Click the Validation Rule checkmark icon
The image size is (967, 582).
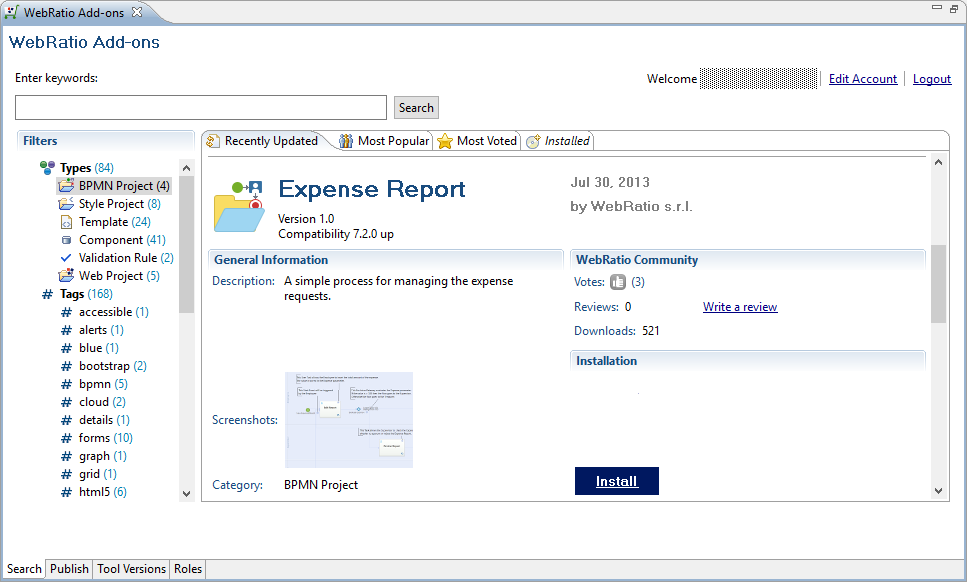66,258
